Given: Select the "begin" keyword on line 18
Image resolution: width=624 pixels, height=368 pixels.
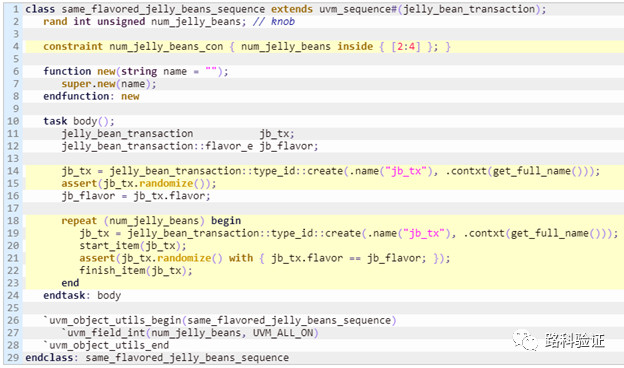Looking at the screenshot, I should (x=226, y=221).
